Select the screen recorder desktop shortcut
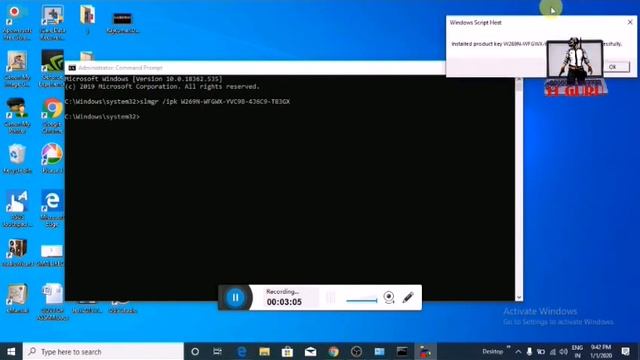 pyautogui.click(x=17, y=23)
